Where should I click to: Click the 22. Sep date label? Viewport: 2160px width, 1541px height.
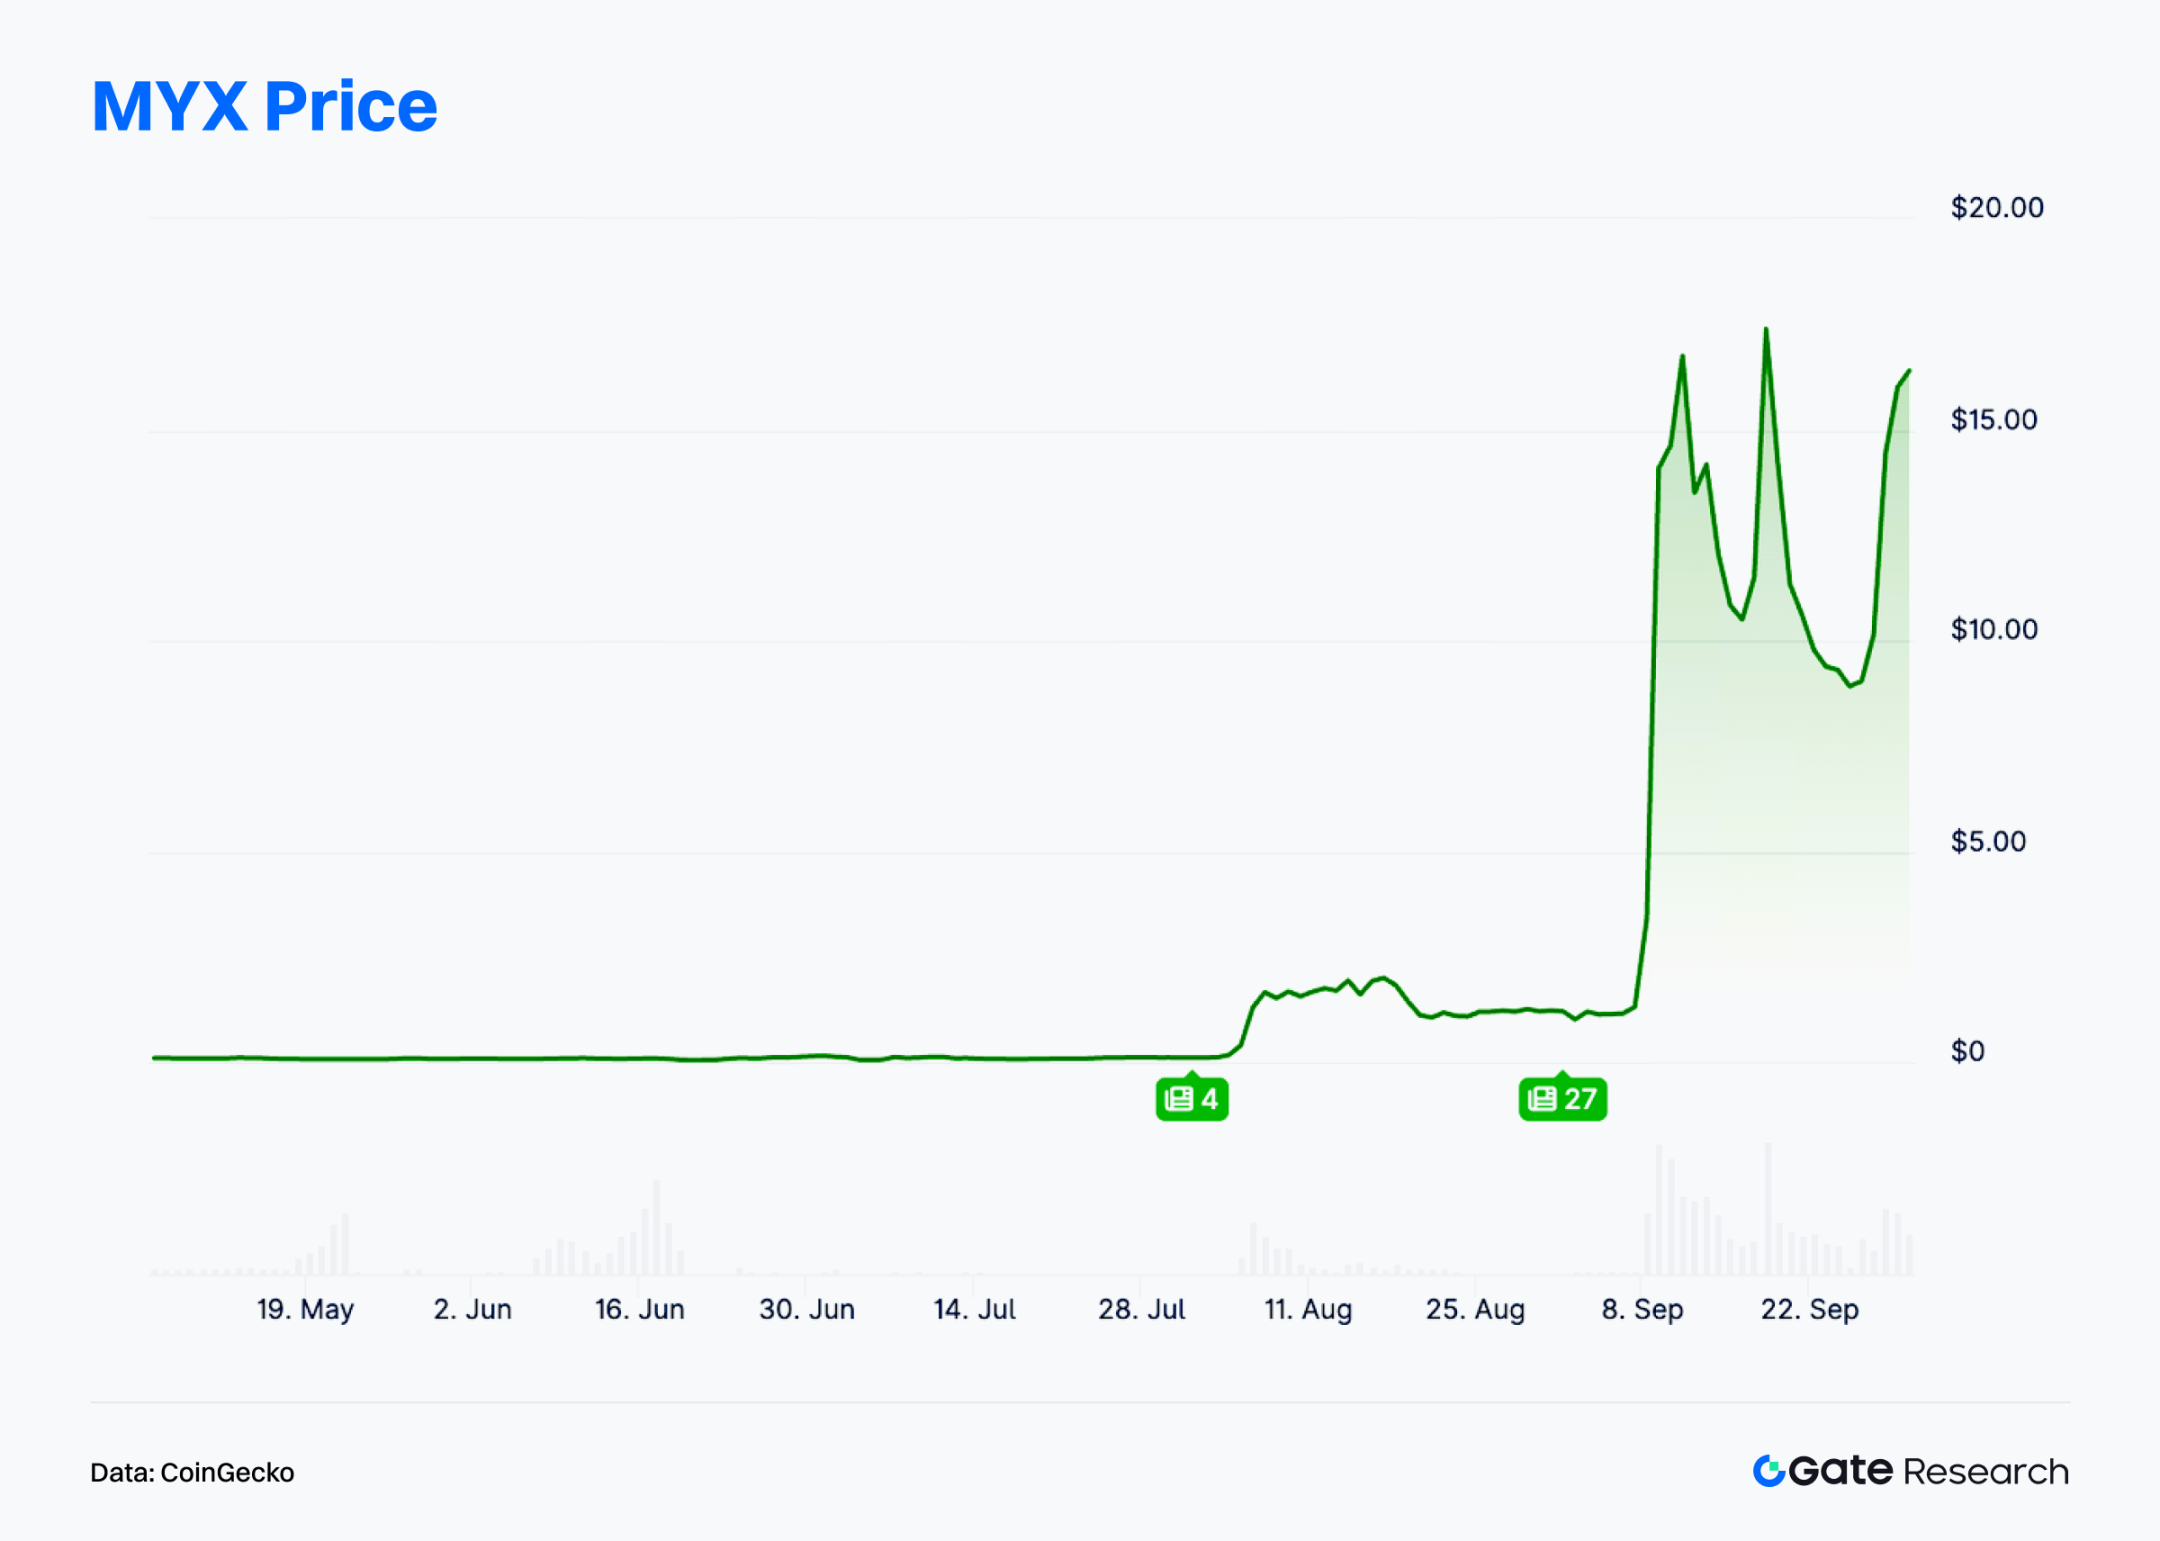pyautogui.click(x=1809, y=1309)
